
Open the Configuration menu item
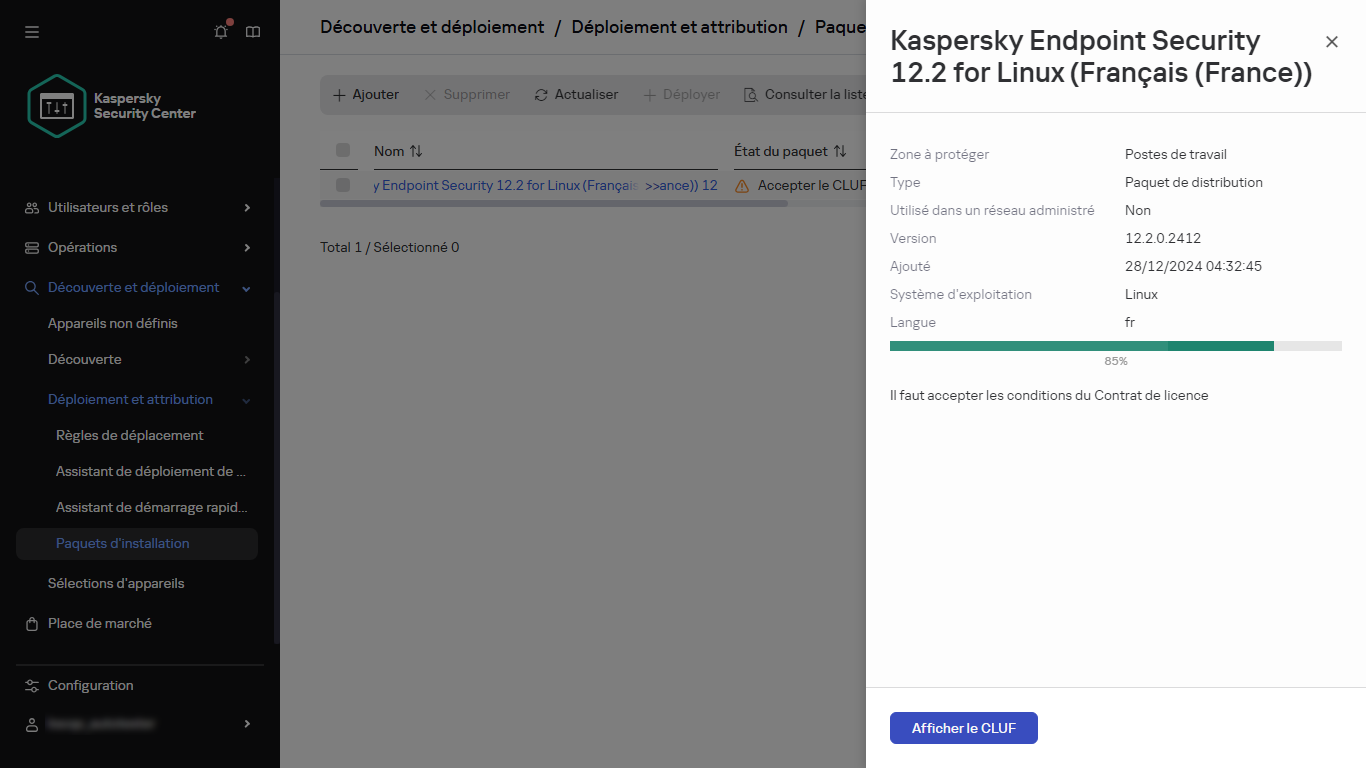point(90,685)
